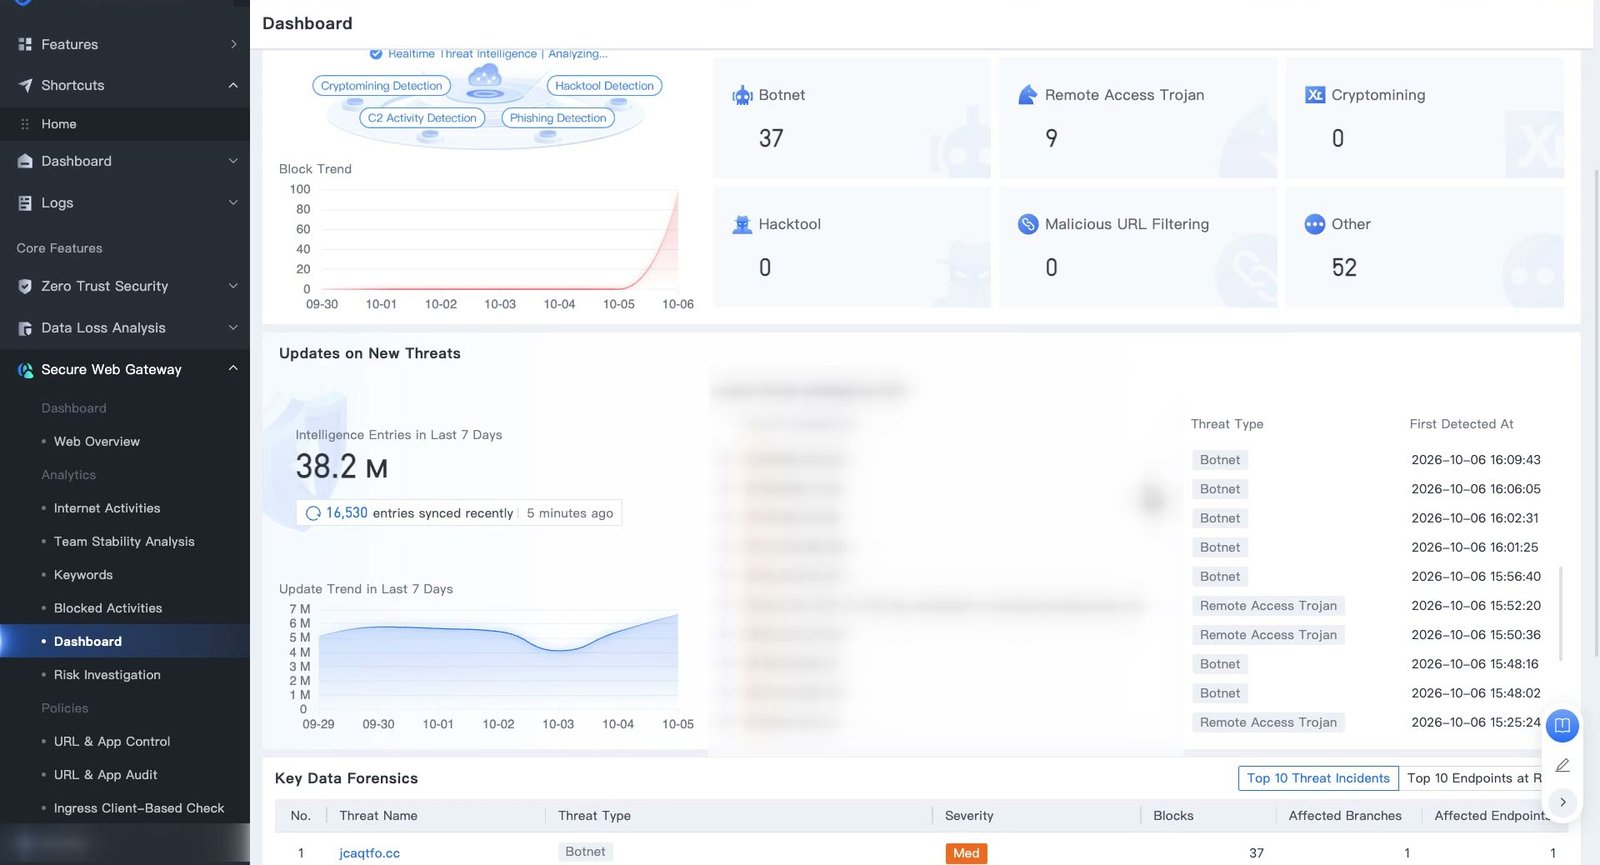Switch to Top 10 Threat Incidents tab
Viewport: 1600px width, 865px height.
pyautogui.click(x=1318, y=778)
